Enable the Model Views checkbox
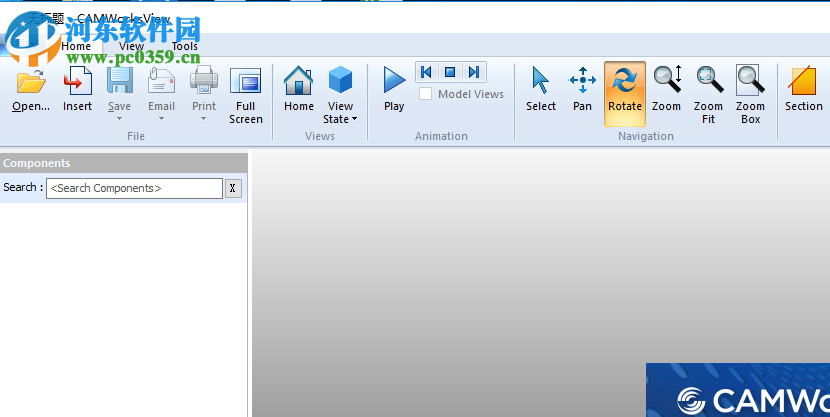The image size is (830, 417). click(425, 94)
